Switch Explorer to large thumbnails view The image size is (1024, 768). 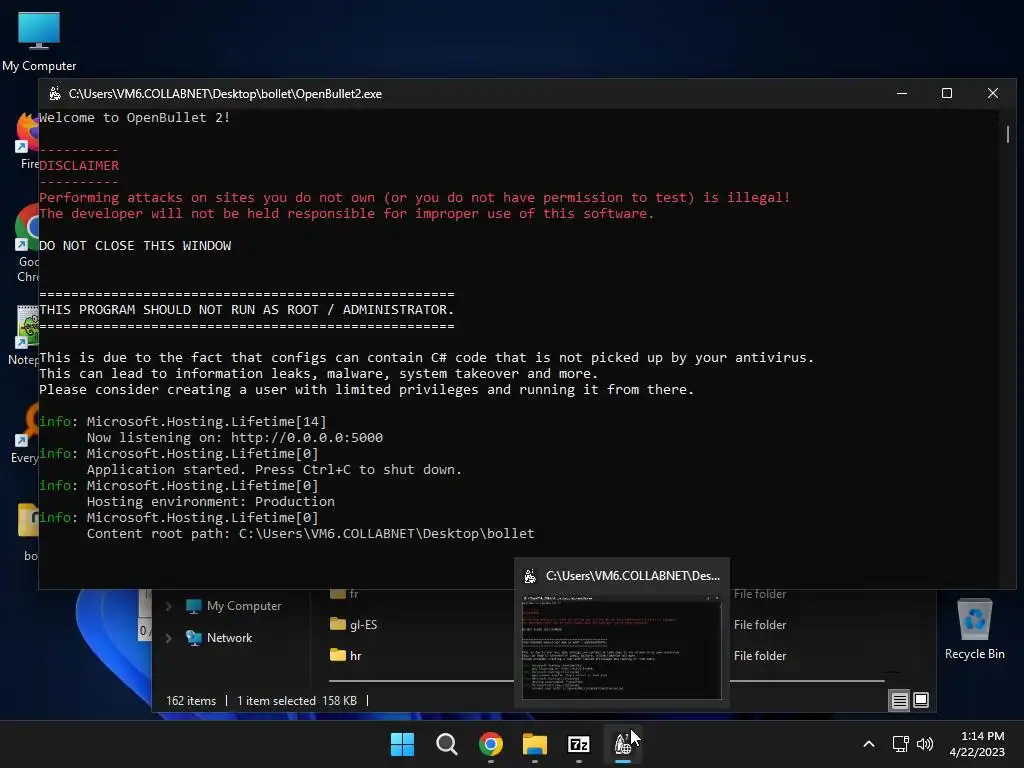point(921,700)
